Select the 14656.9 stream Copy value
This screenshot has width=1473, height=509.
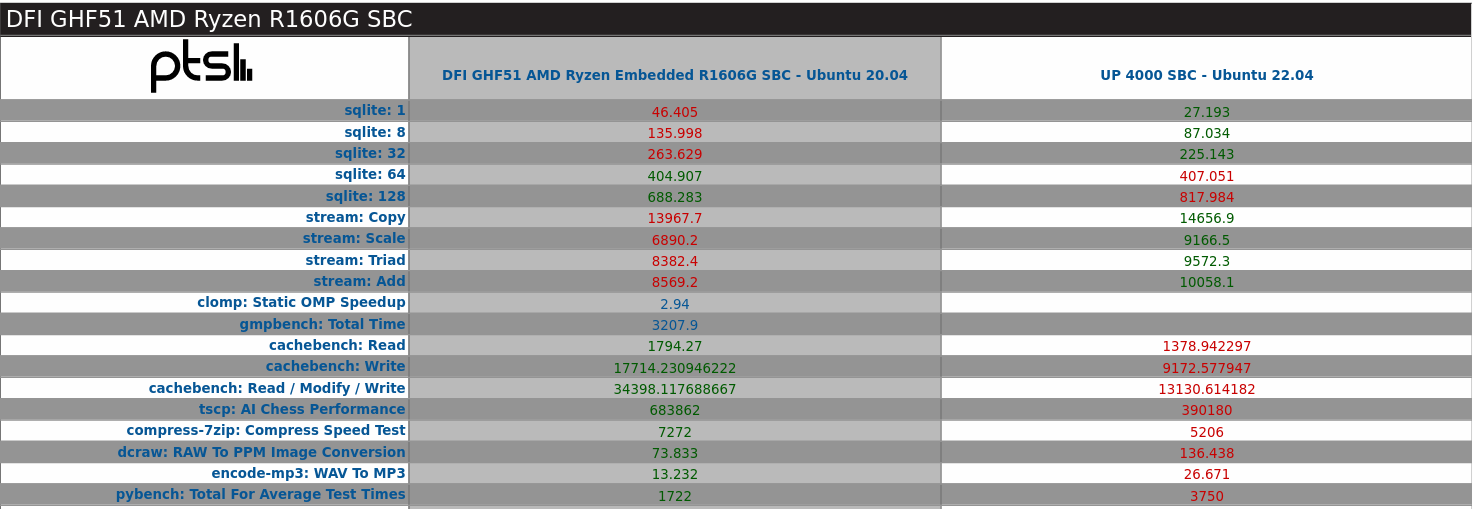(x=1207, y=219)
